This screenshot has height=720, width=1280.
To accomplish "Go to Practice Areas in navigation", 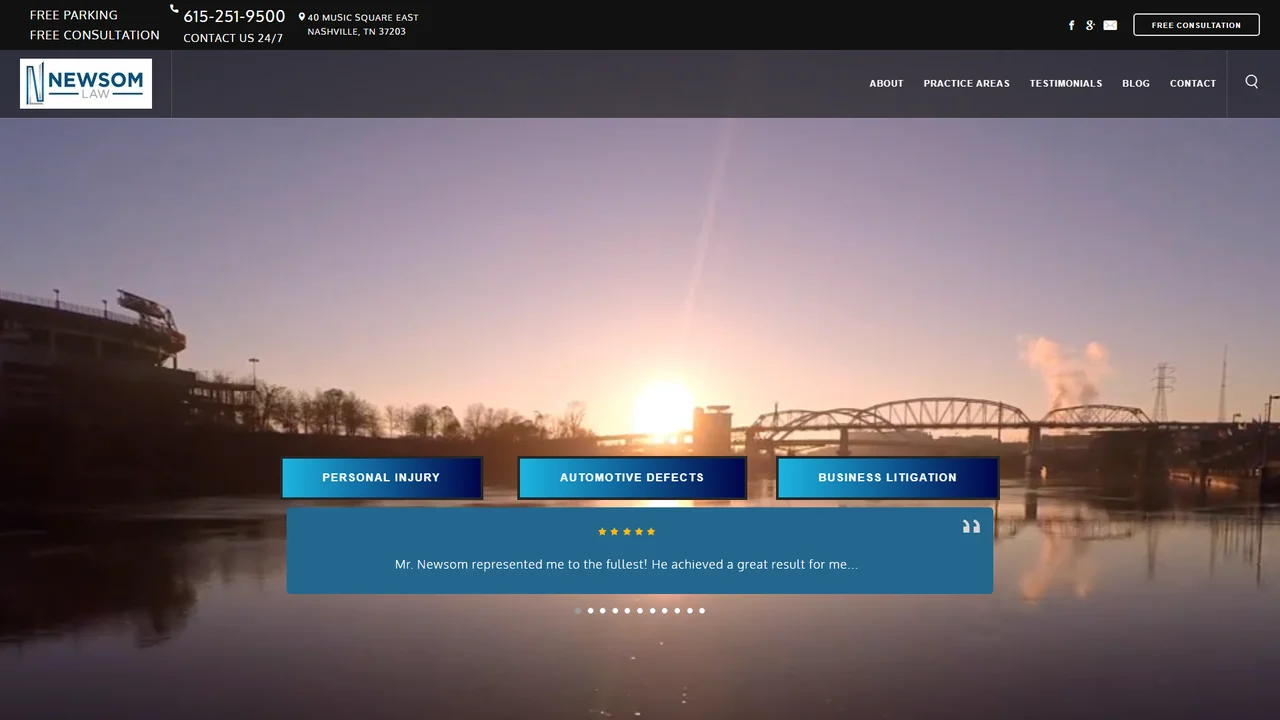I will pyautogui.click(x=967, y=84).
